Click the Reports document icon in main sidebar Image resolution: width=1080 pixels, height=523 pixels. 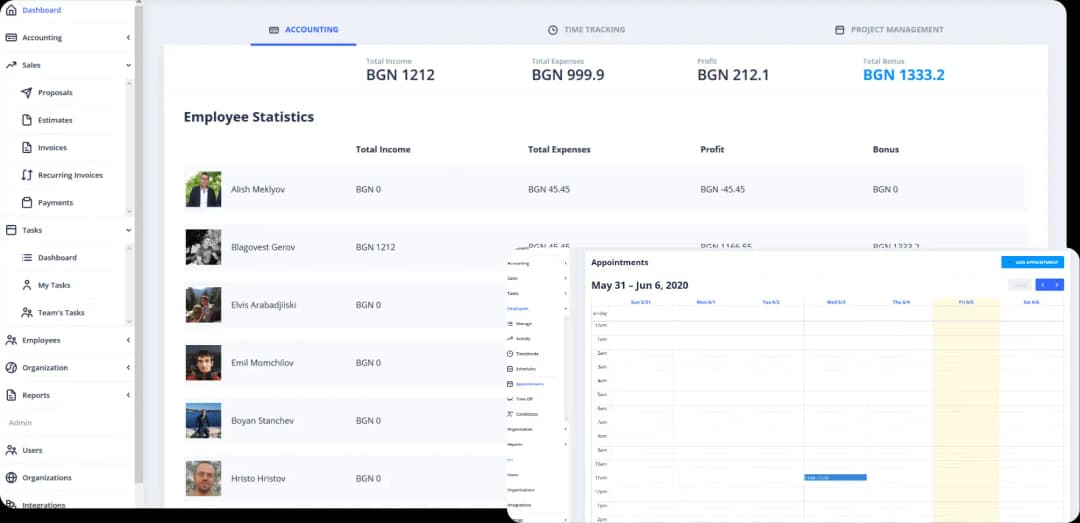(x=10, y=395)
